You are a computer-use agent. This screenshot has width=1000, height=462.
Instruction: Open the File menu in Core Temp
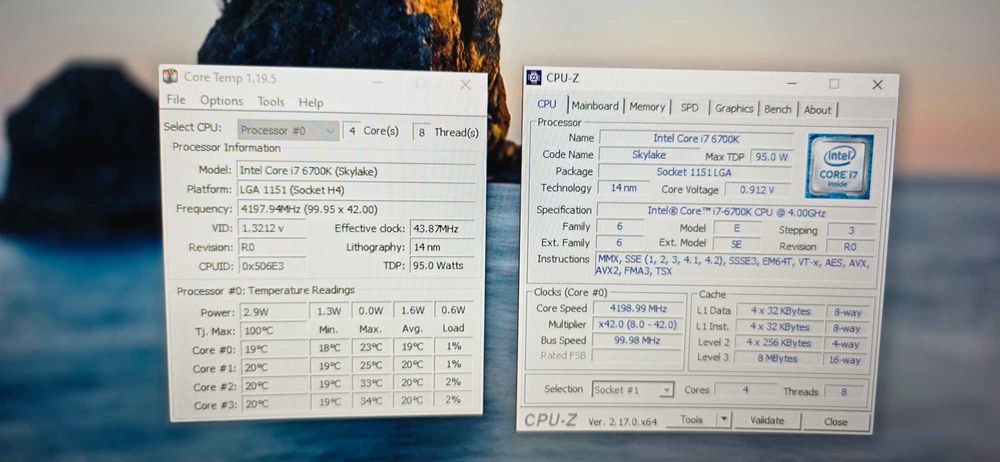pos(176,100)
